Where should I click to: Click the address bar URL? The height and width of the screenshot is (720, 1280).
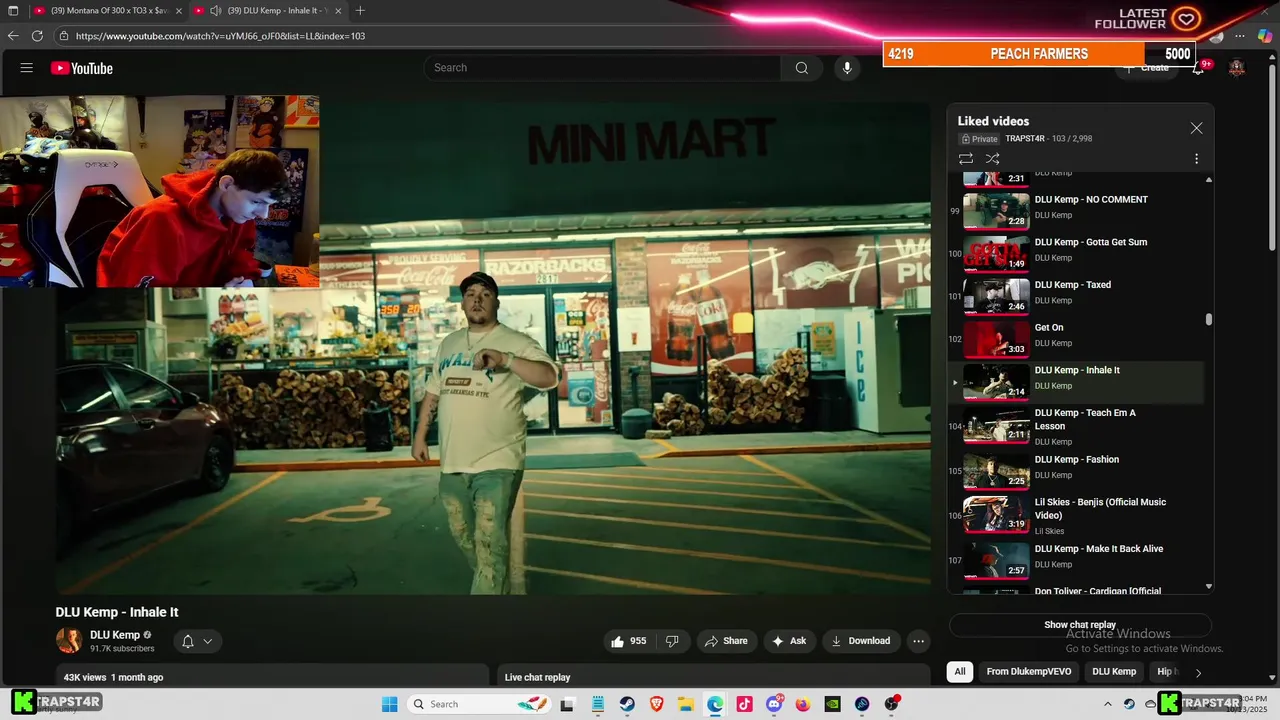220,36
